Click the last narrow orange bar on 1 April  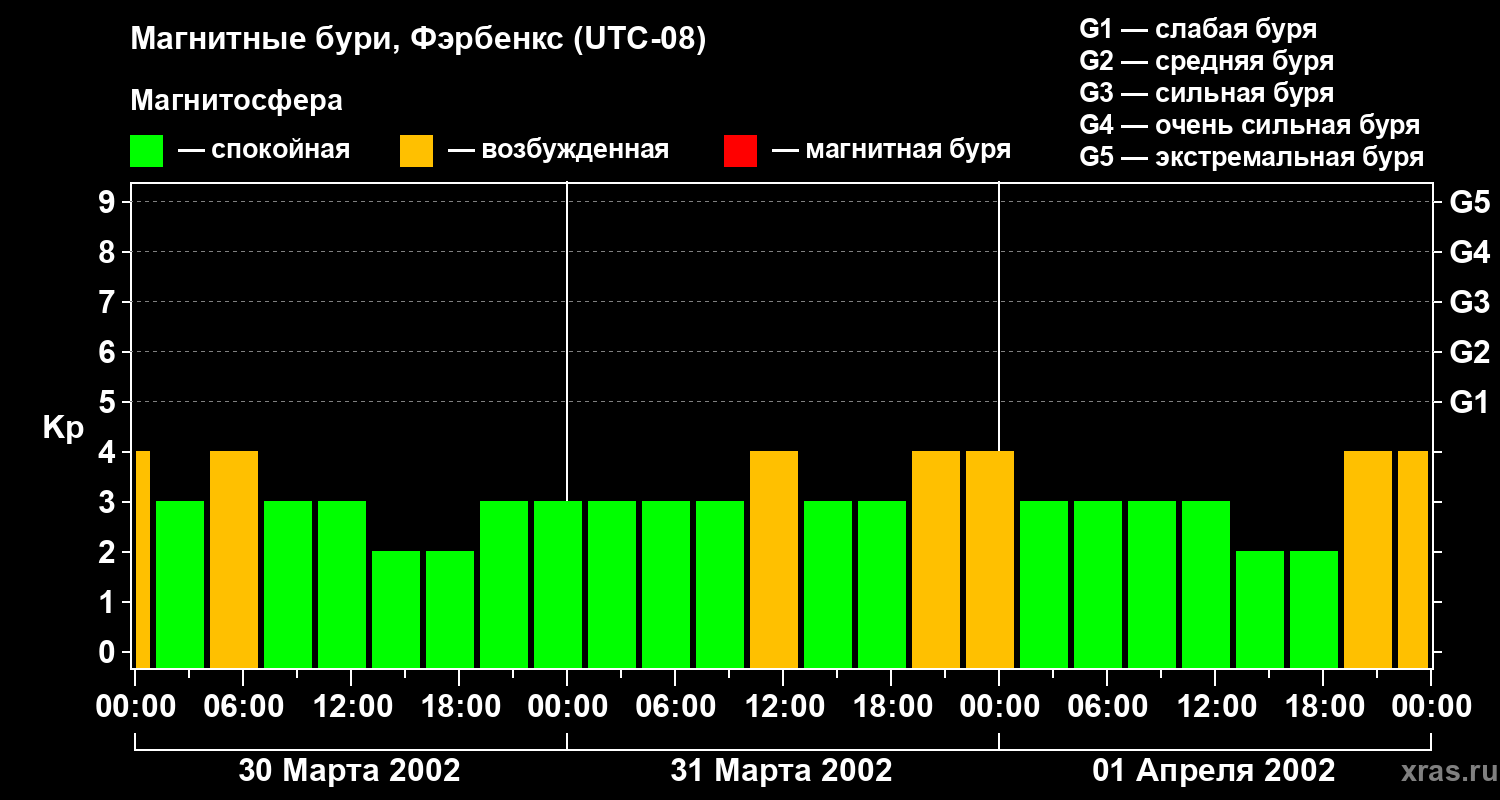tap(1413, 559)
